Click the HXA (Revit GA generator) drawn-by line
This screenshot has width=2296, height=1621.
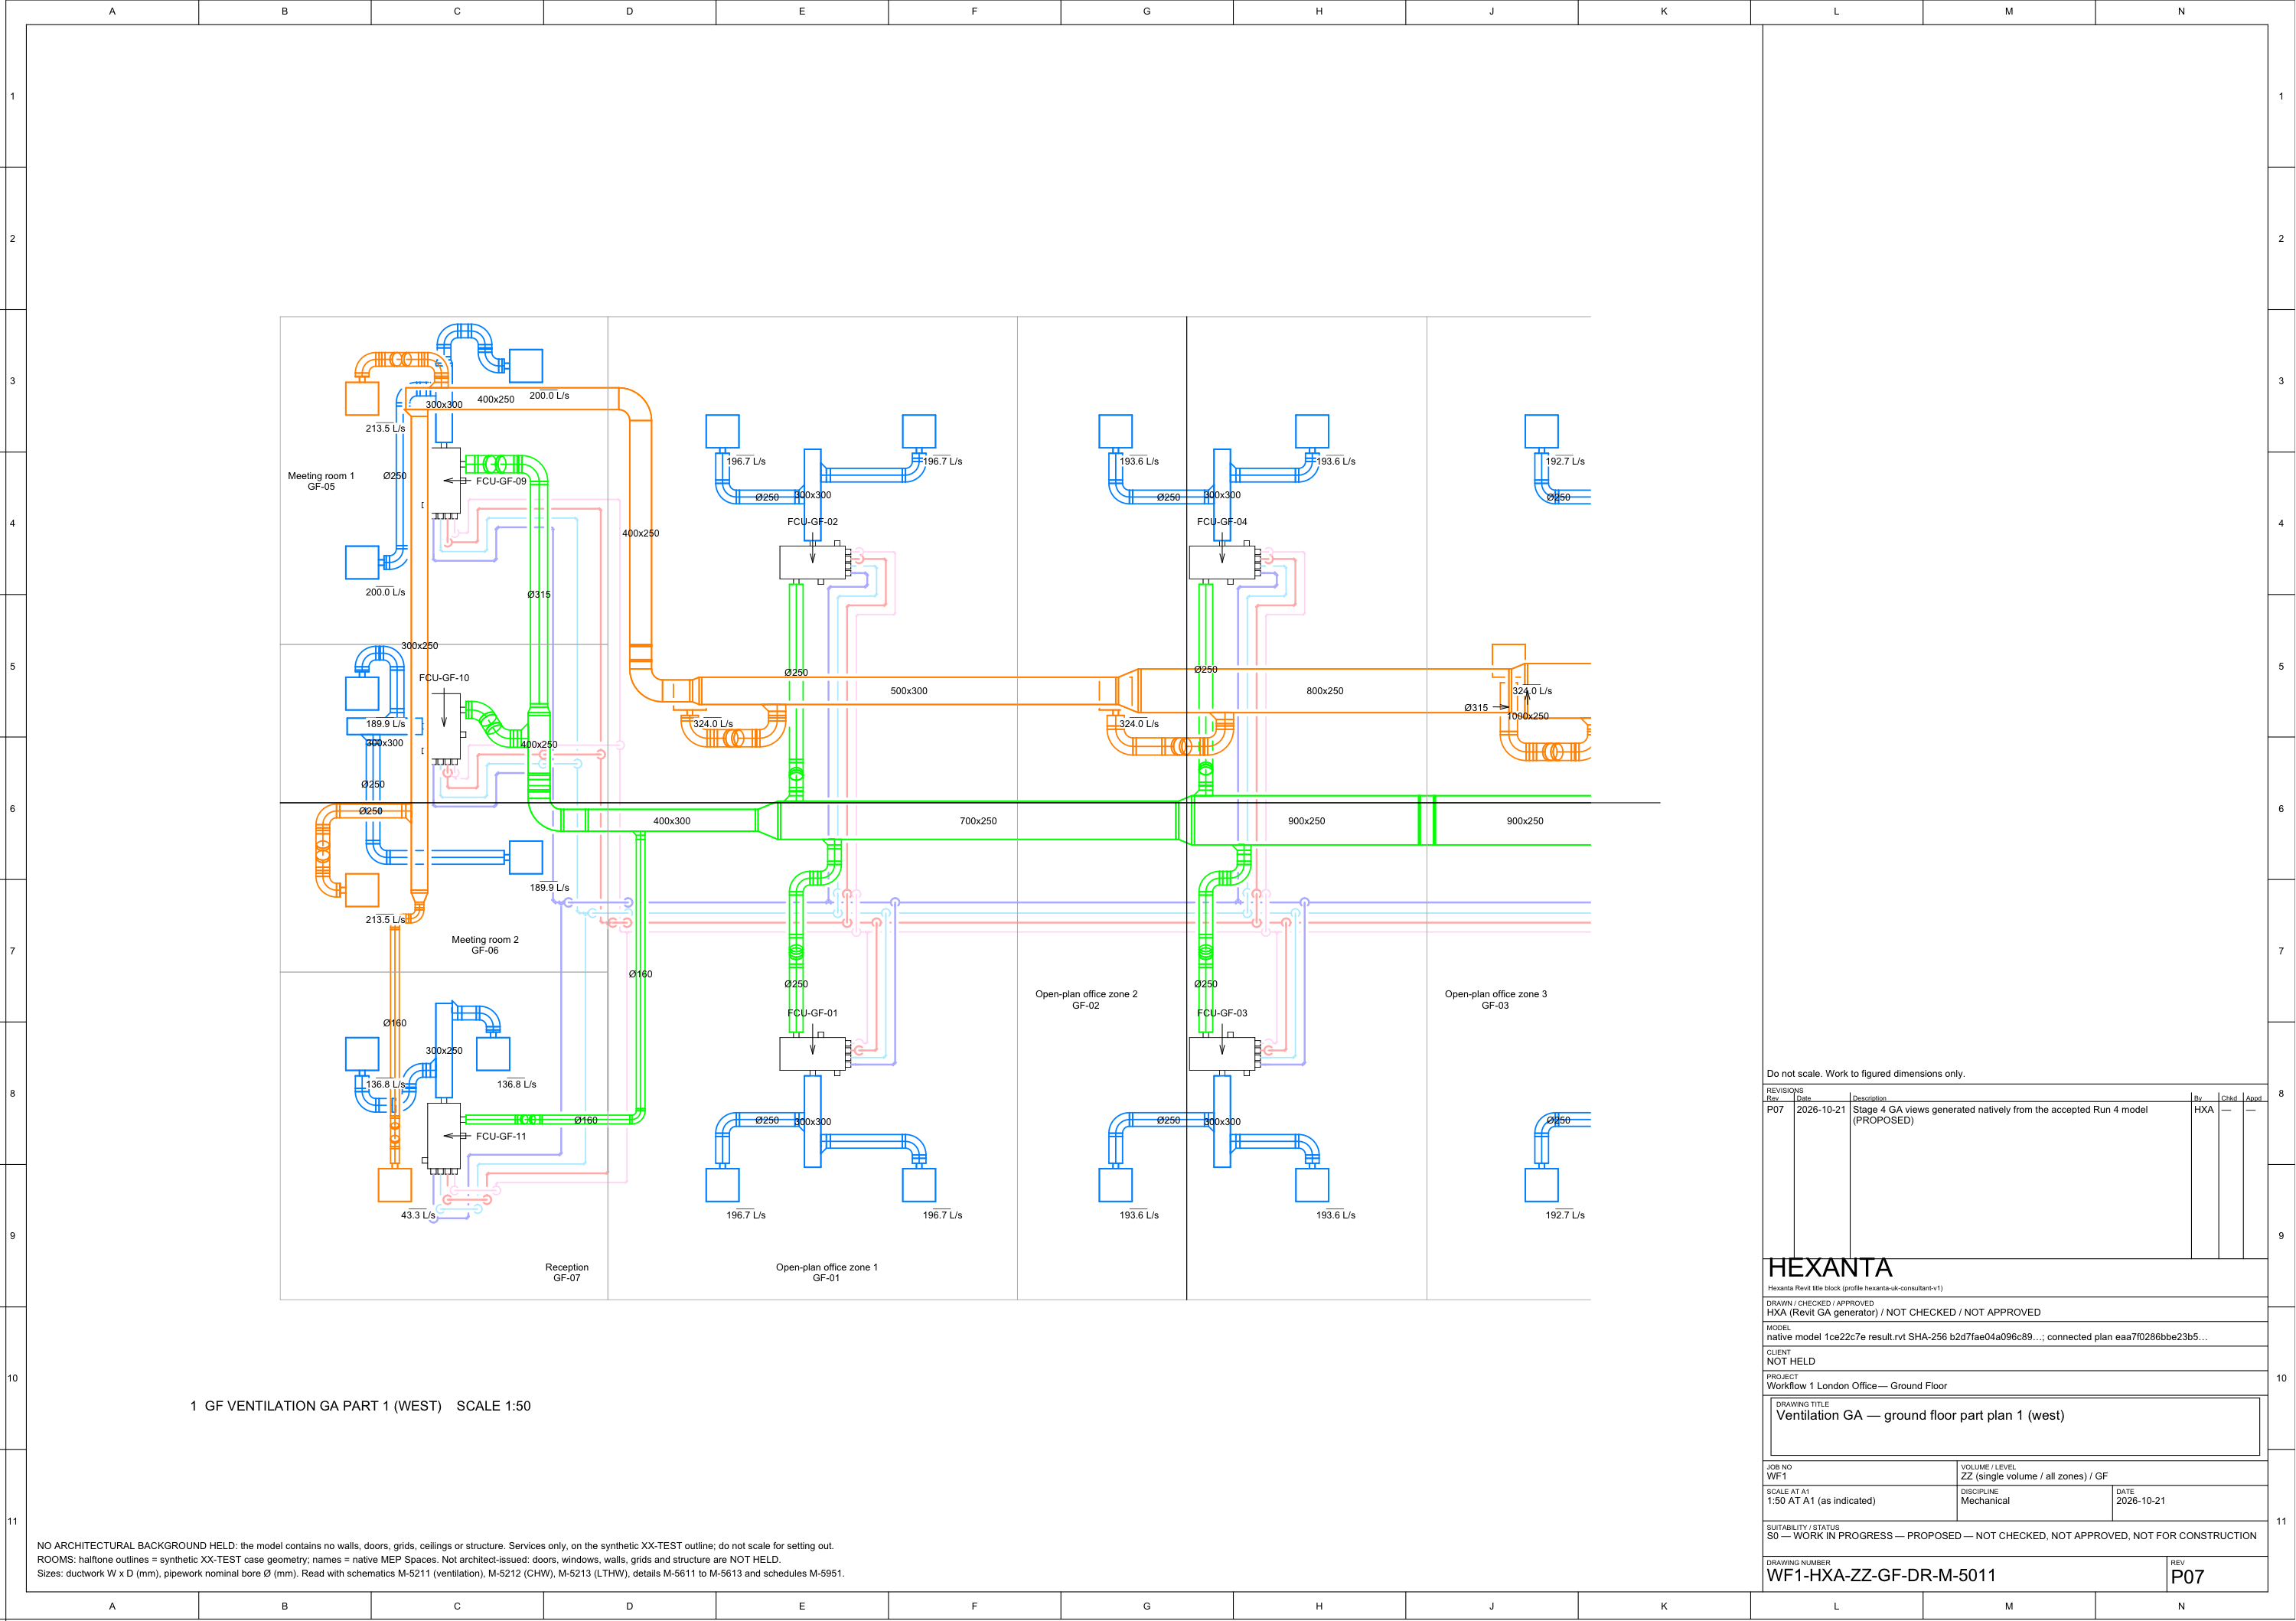pos(1903,1312)
